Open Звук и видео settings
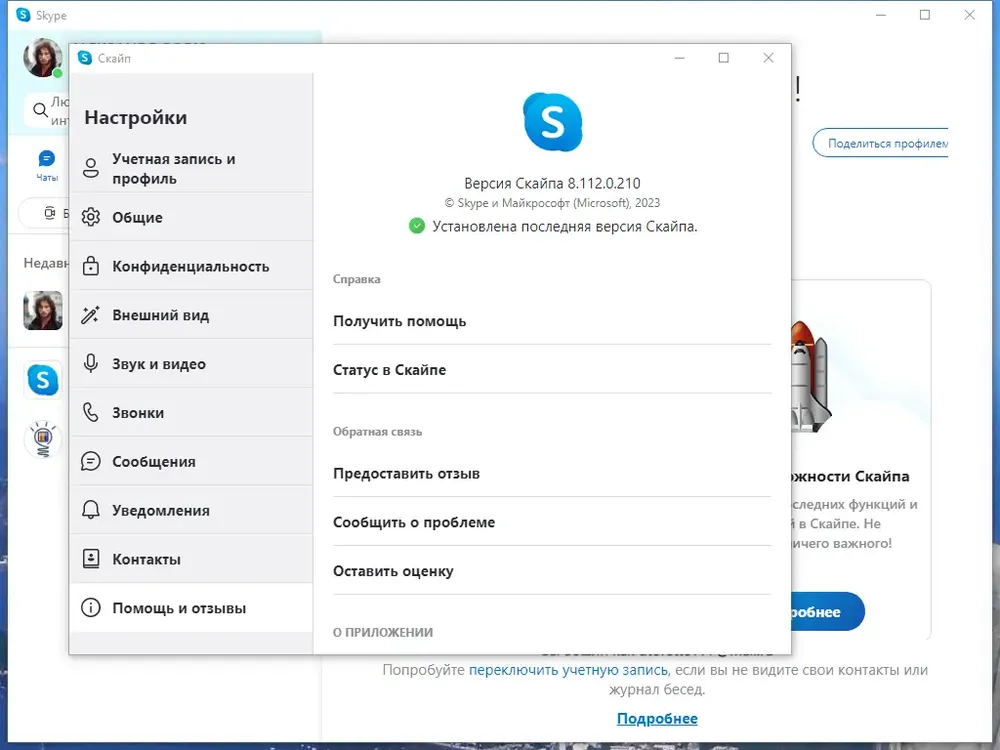 (x=191, y=364)
